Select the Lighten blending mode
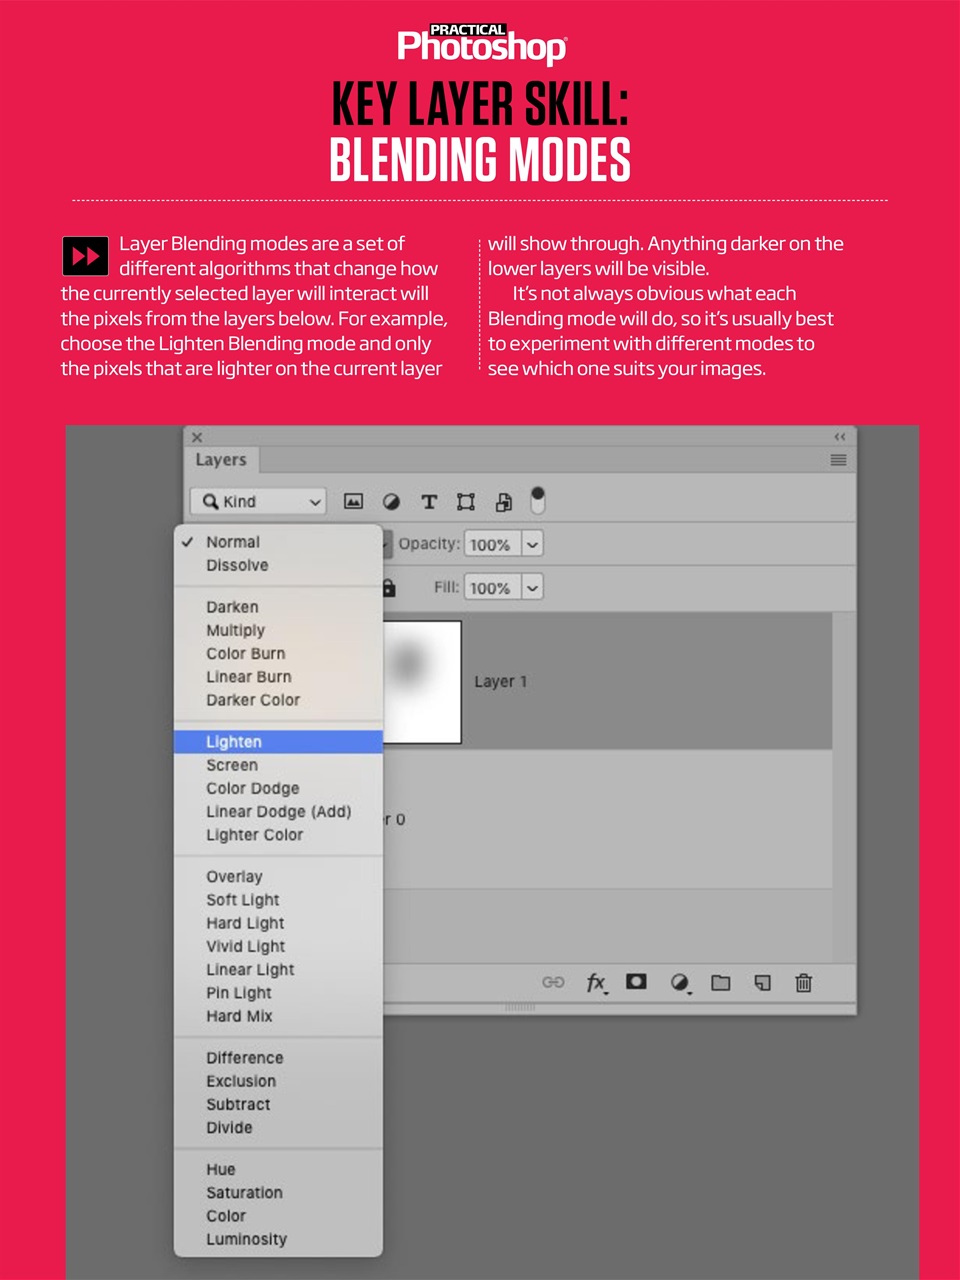Screen dimensions: 960x1280 pos(234,741)
